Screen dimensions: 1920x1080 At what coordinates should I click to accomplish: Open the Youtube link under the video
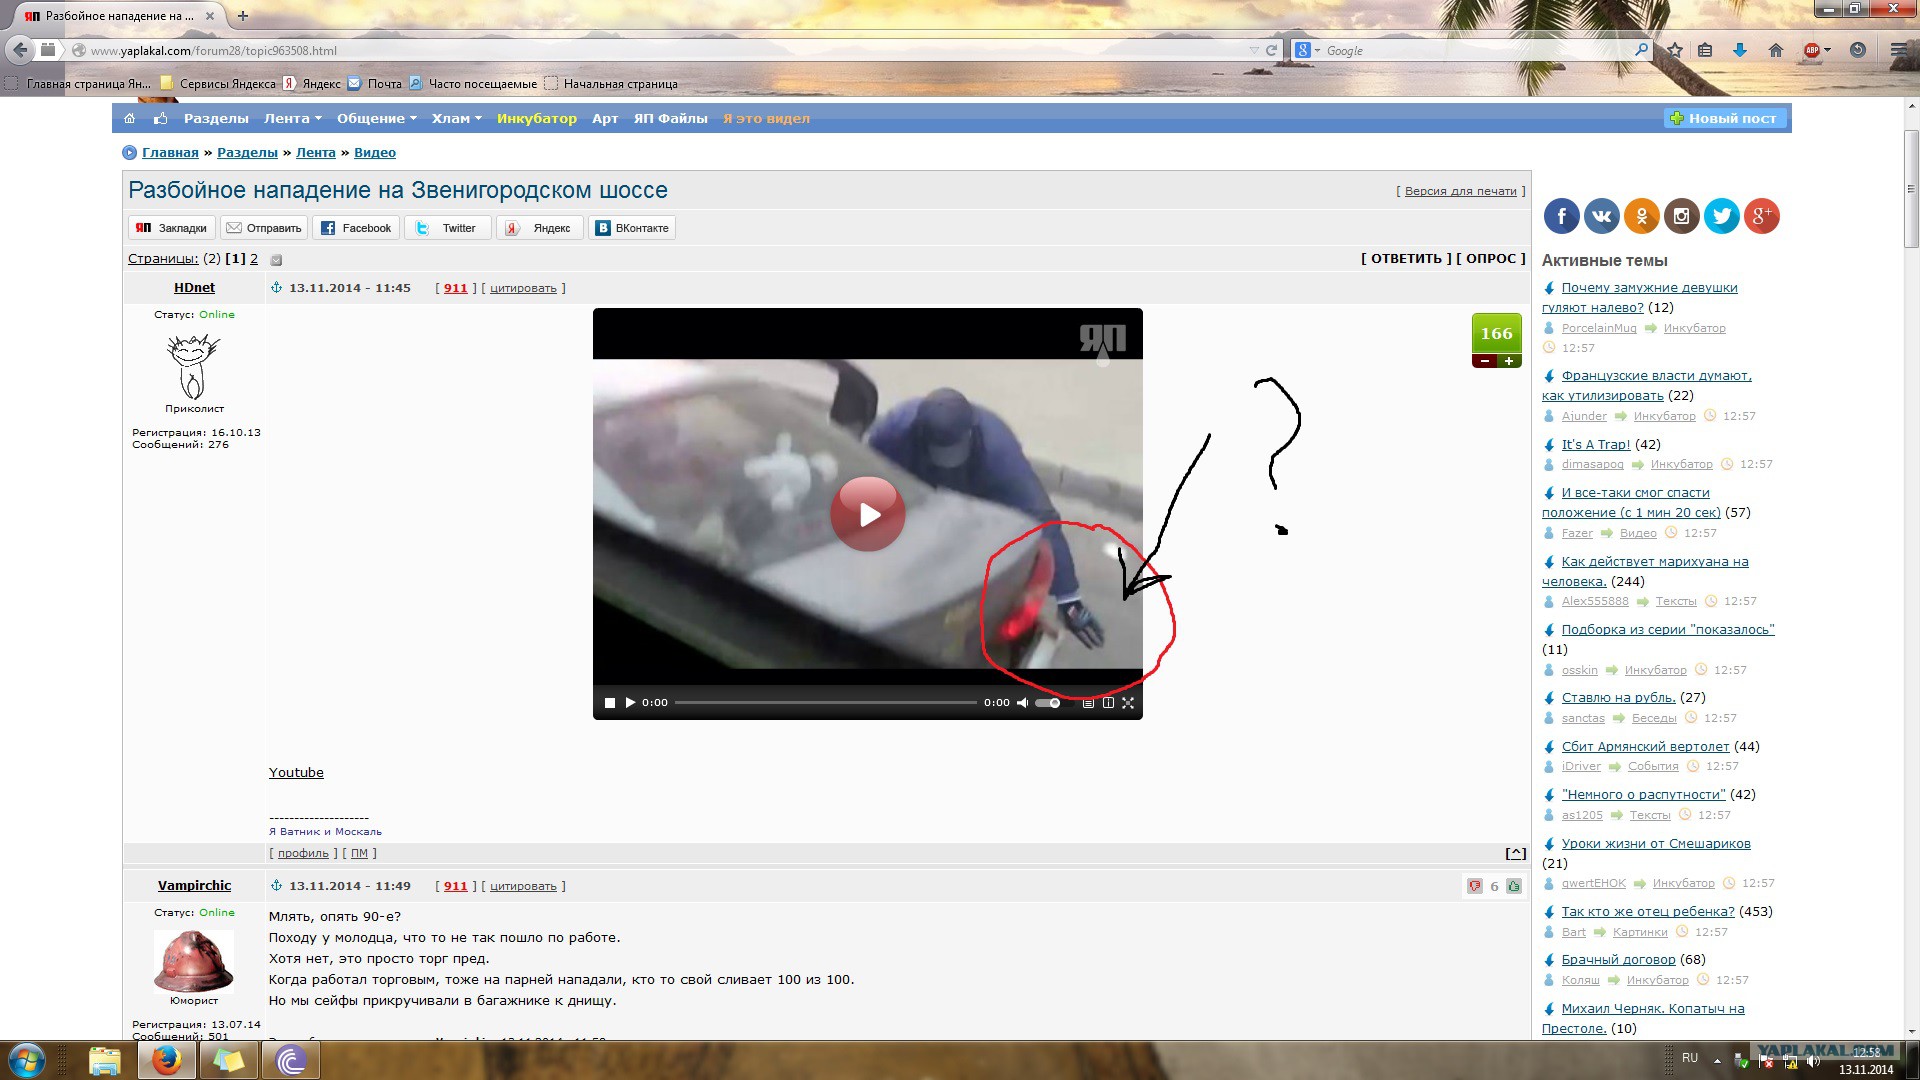(296, 772)
